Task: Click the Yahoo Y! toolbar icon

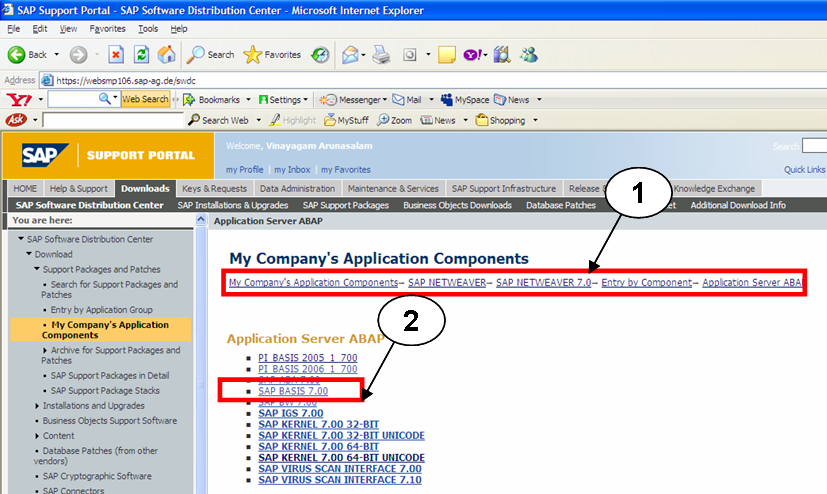Action: 473,54
